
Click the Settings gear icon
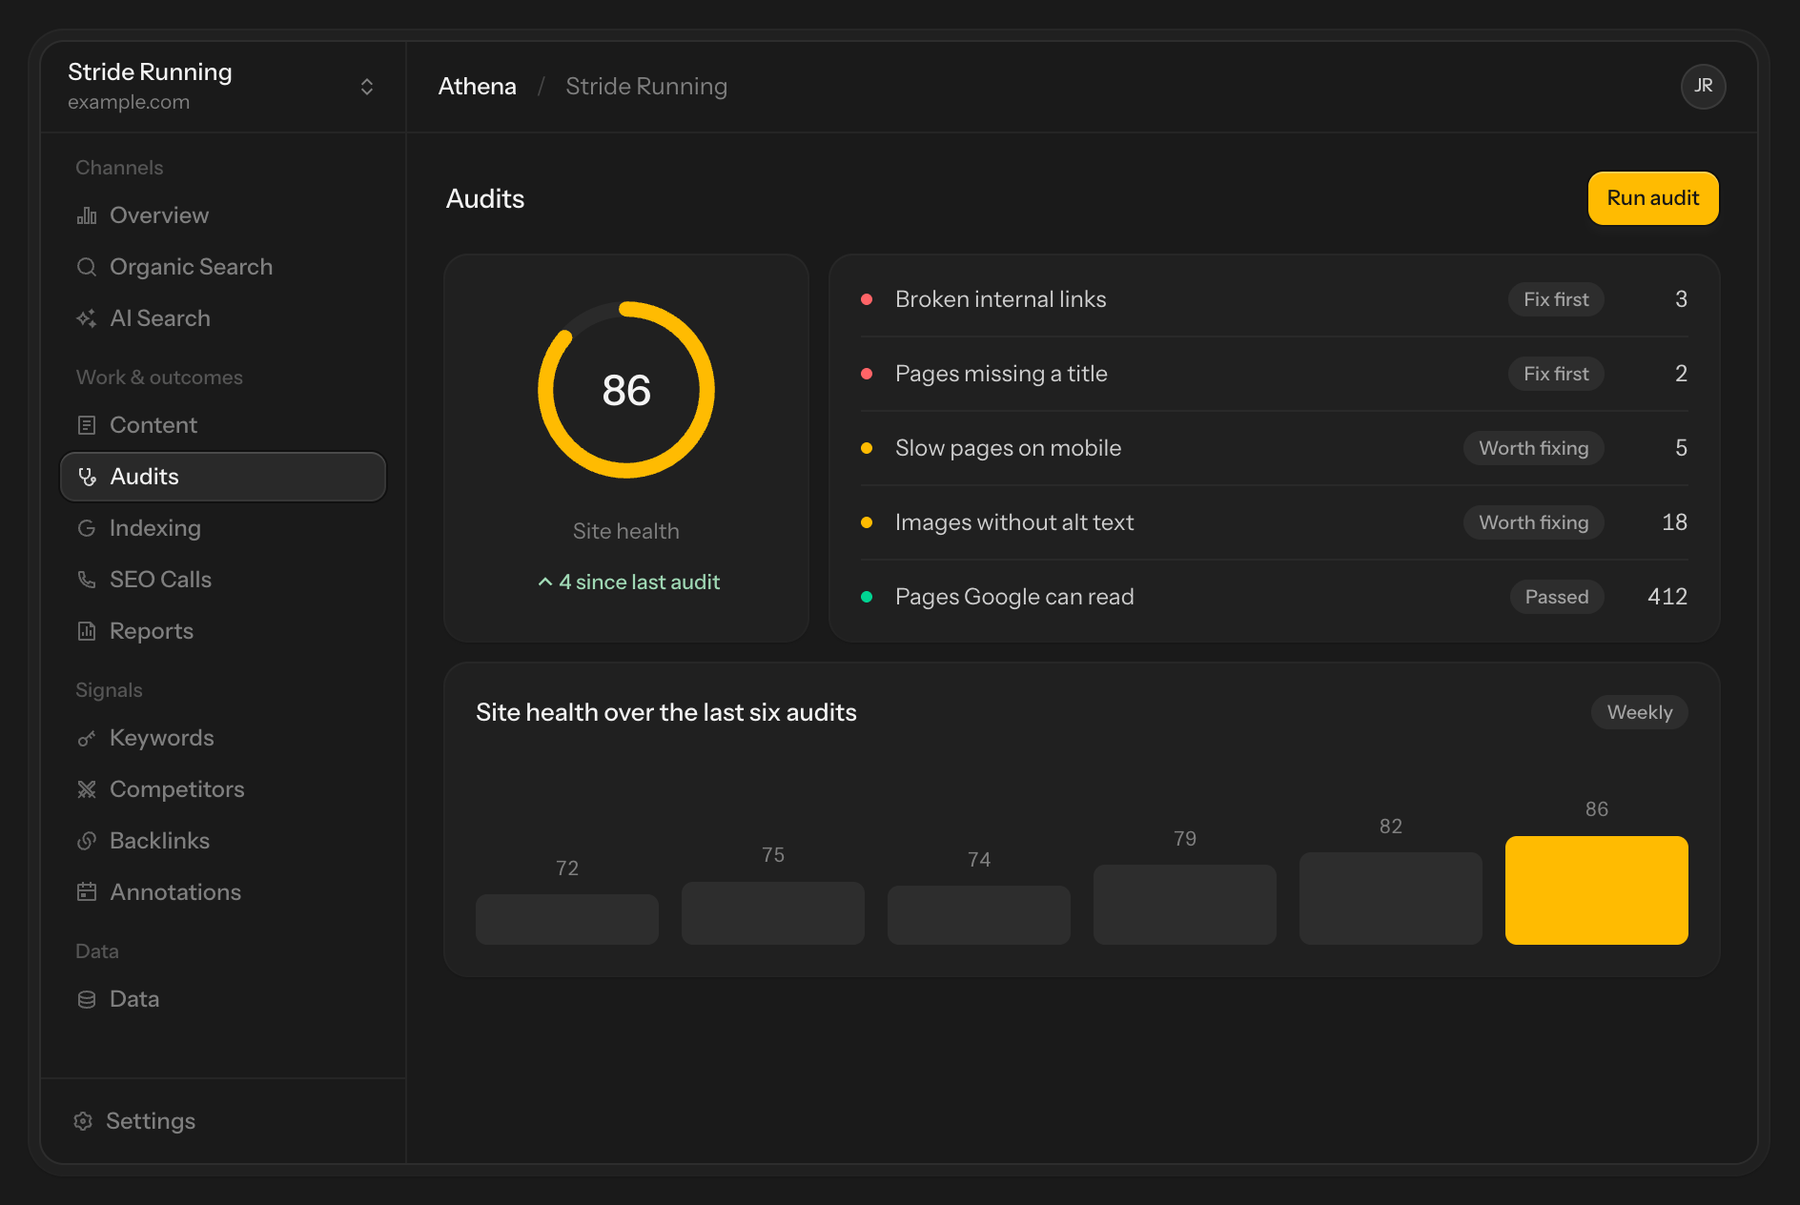click(x=83, y=1121)
